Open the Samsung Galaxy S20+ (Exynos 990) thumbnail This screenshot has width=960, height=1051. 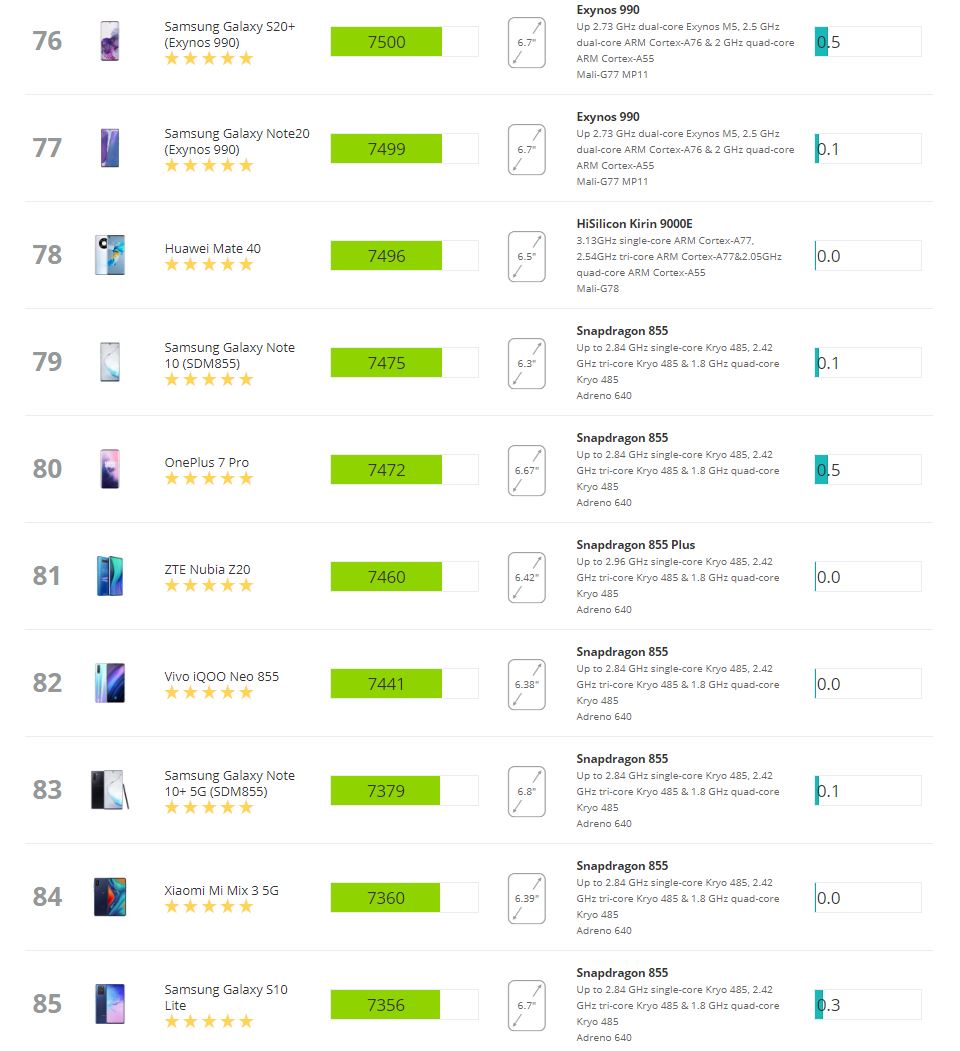click(x=109, y=41)
